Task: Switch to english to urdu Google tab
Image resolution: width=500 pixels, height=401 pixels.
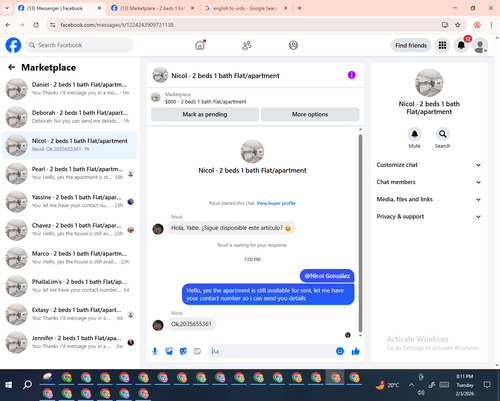Action: click(x=246, y=8)
